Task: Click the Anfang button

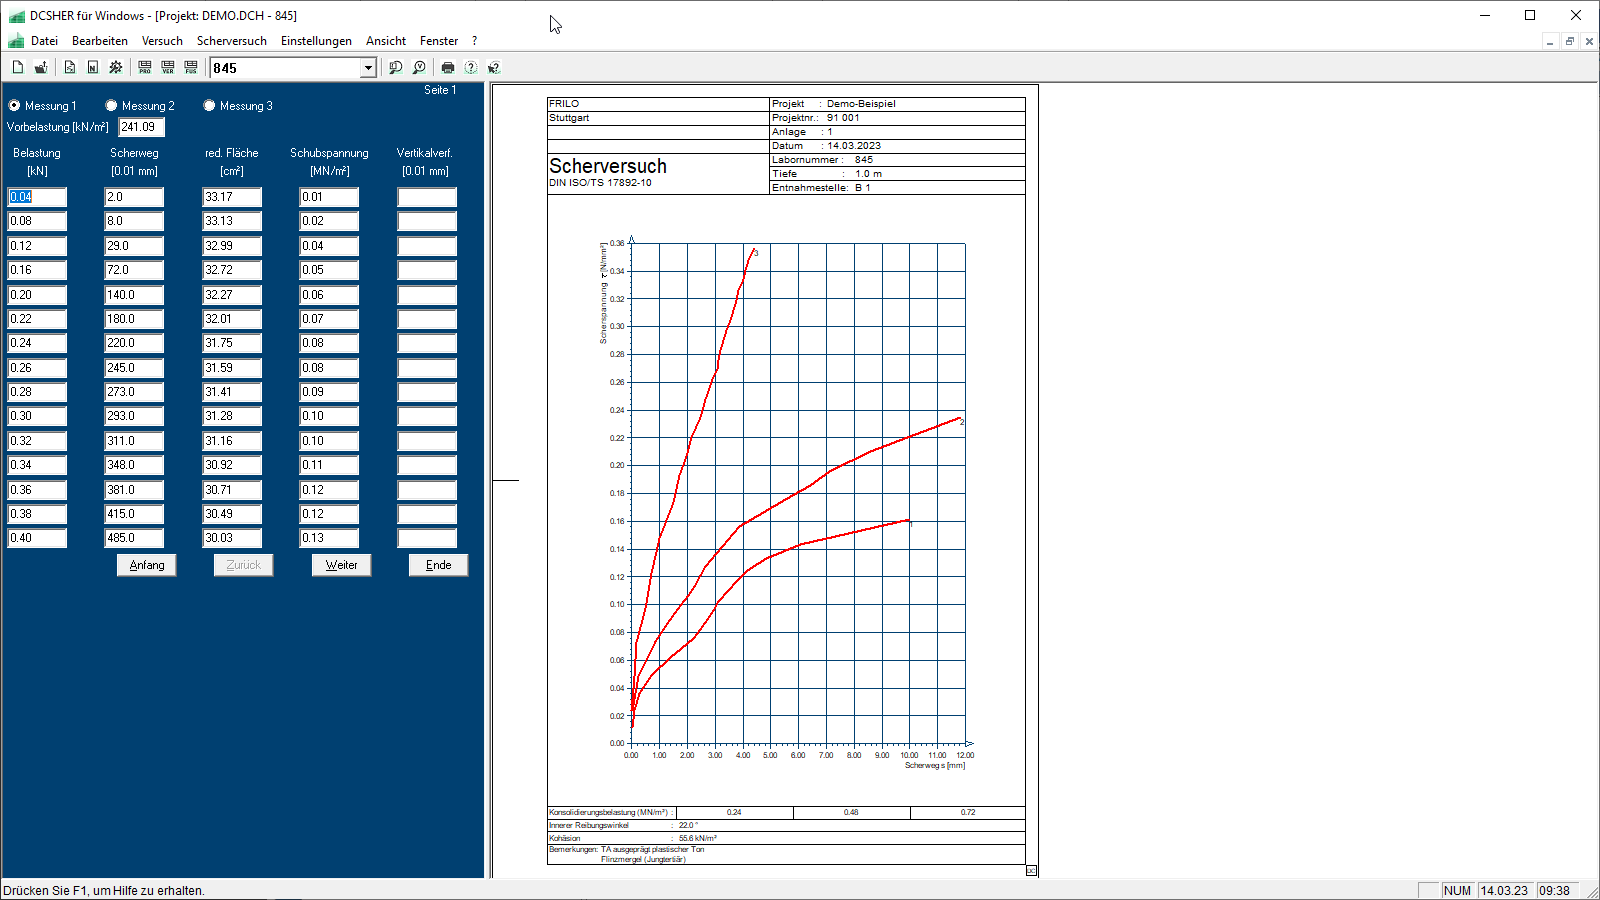Action: (x=147, y=565)
